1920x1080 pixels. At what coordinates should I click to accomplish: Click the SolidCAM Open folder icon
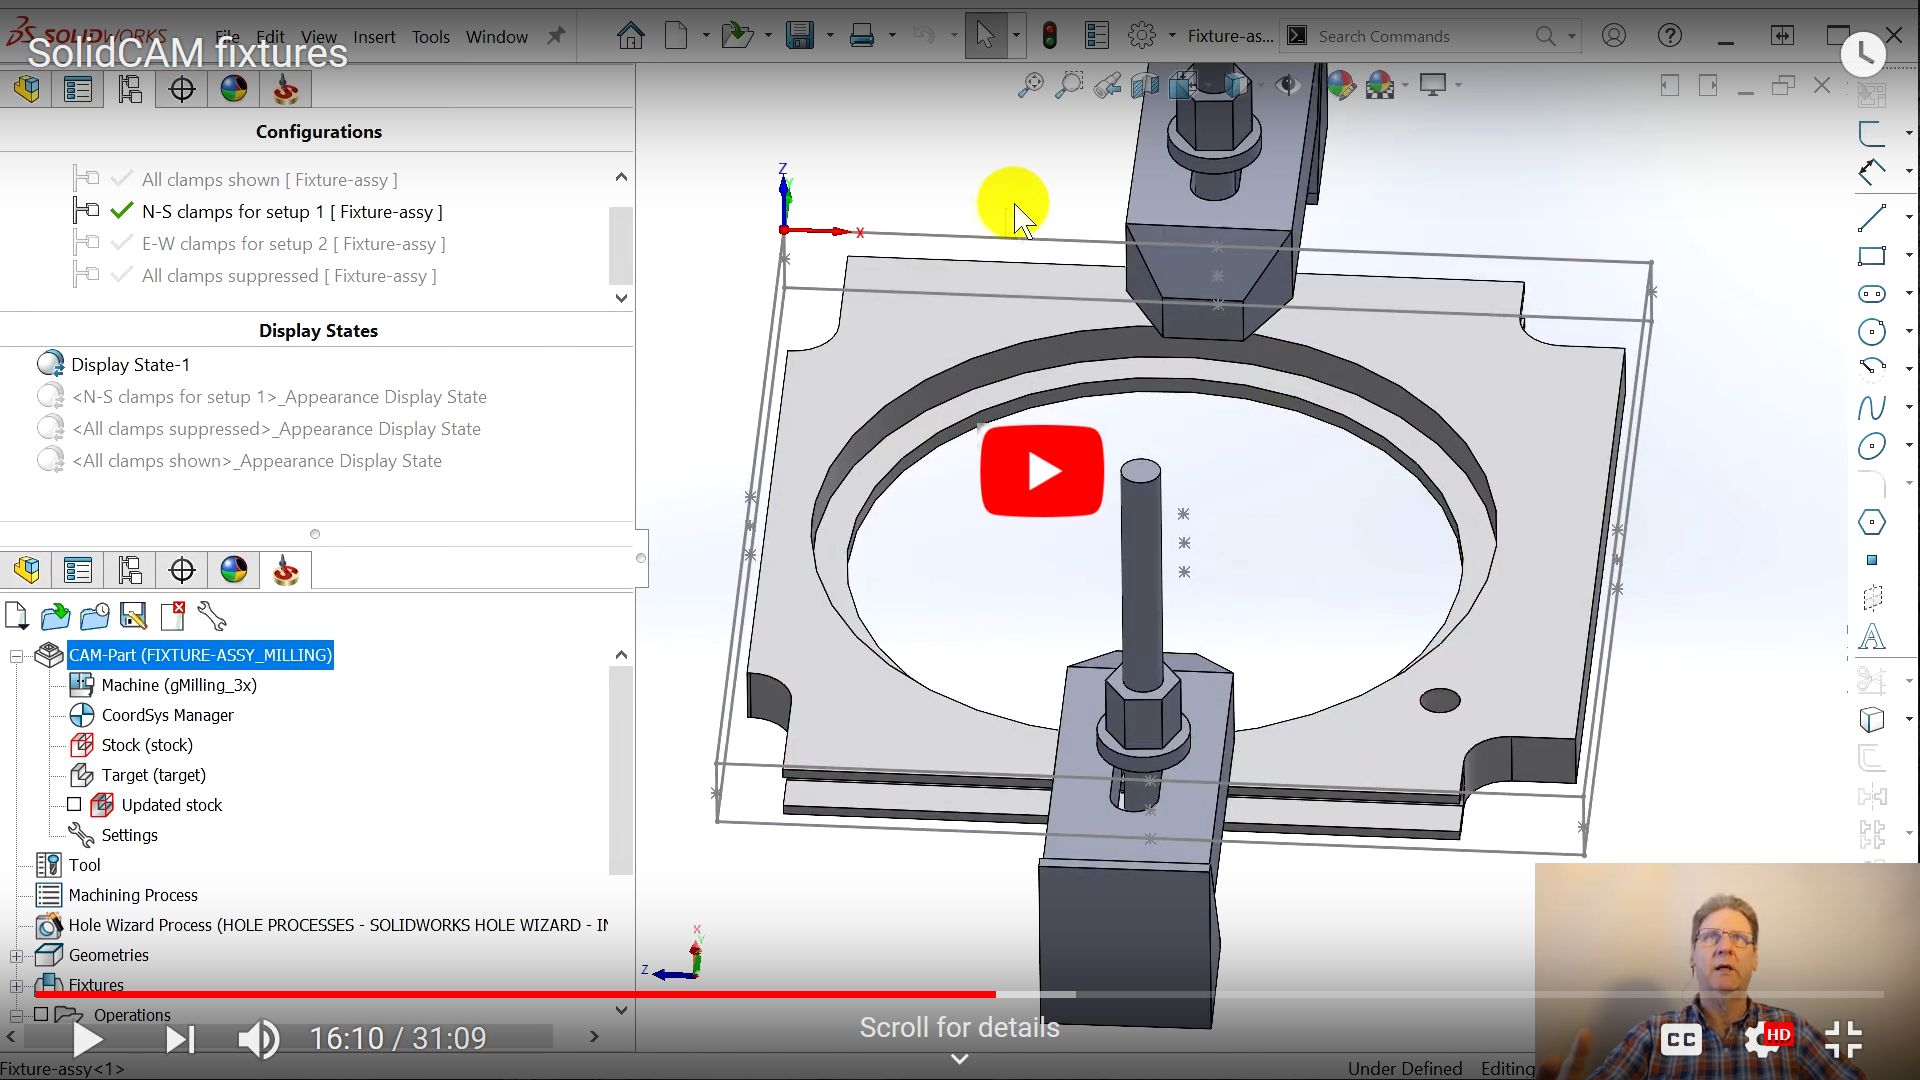pyautogui.click(x=56, y=615)
